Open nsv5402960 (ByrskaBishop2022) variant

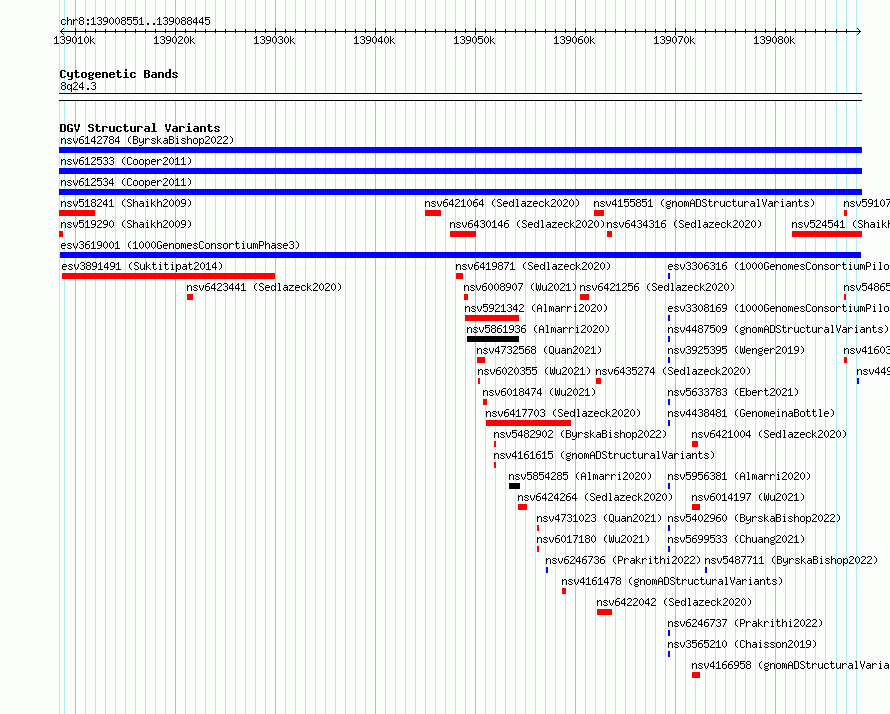754,518
